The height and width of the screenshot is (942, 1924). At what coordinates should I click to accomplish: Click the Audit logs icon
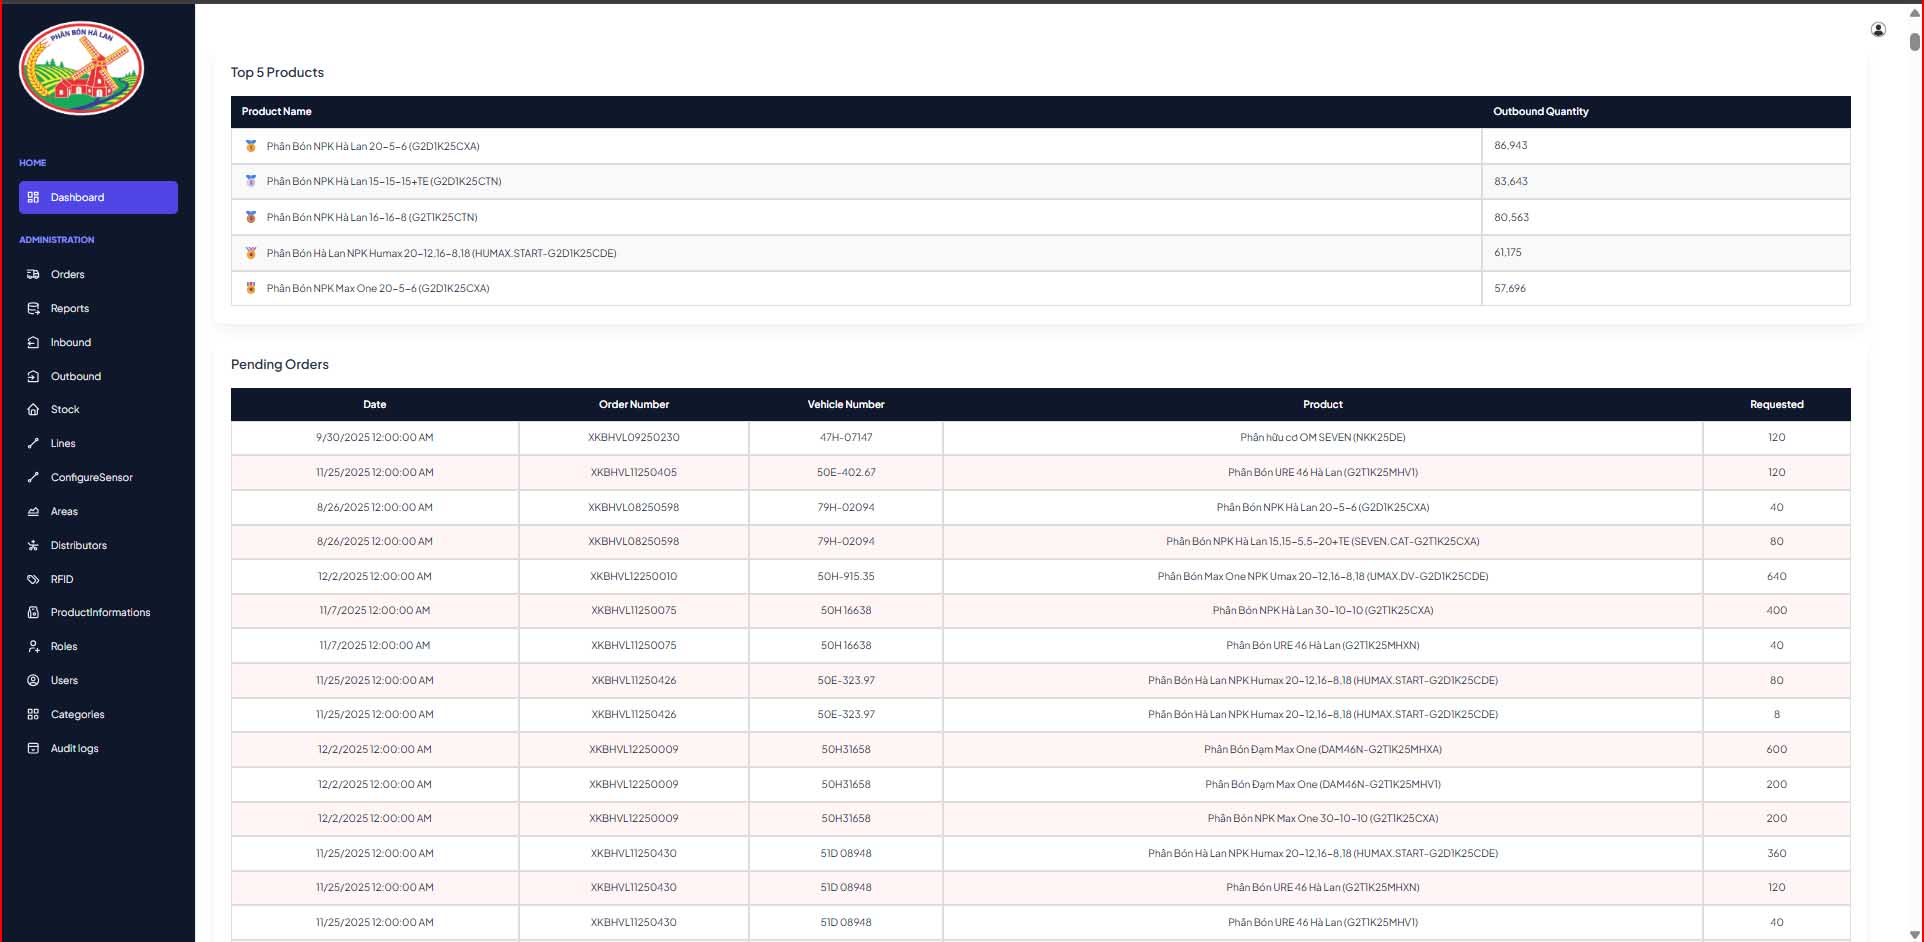point(33,748)
